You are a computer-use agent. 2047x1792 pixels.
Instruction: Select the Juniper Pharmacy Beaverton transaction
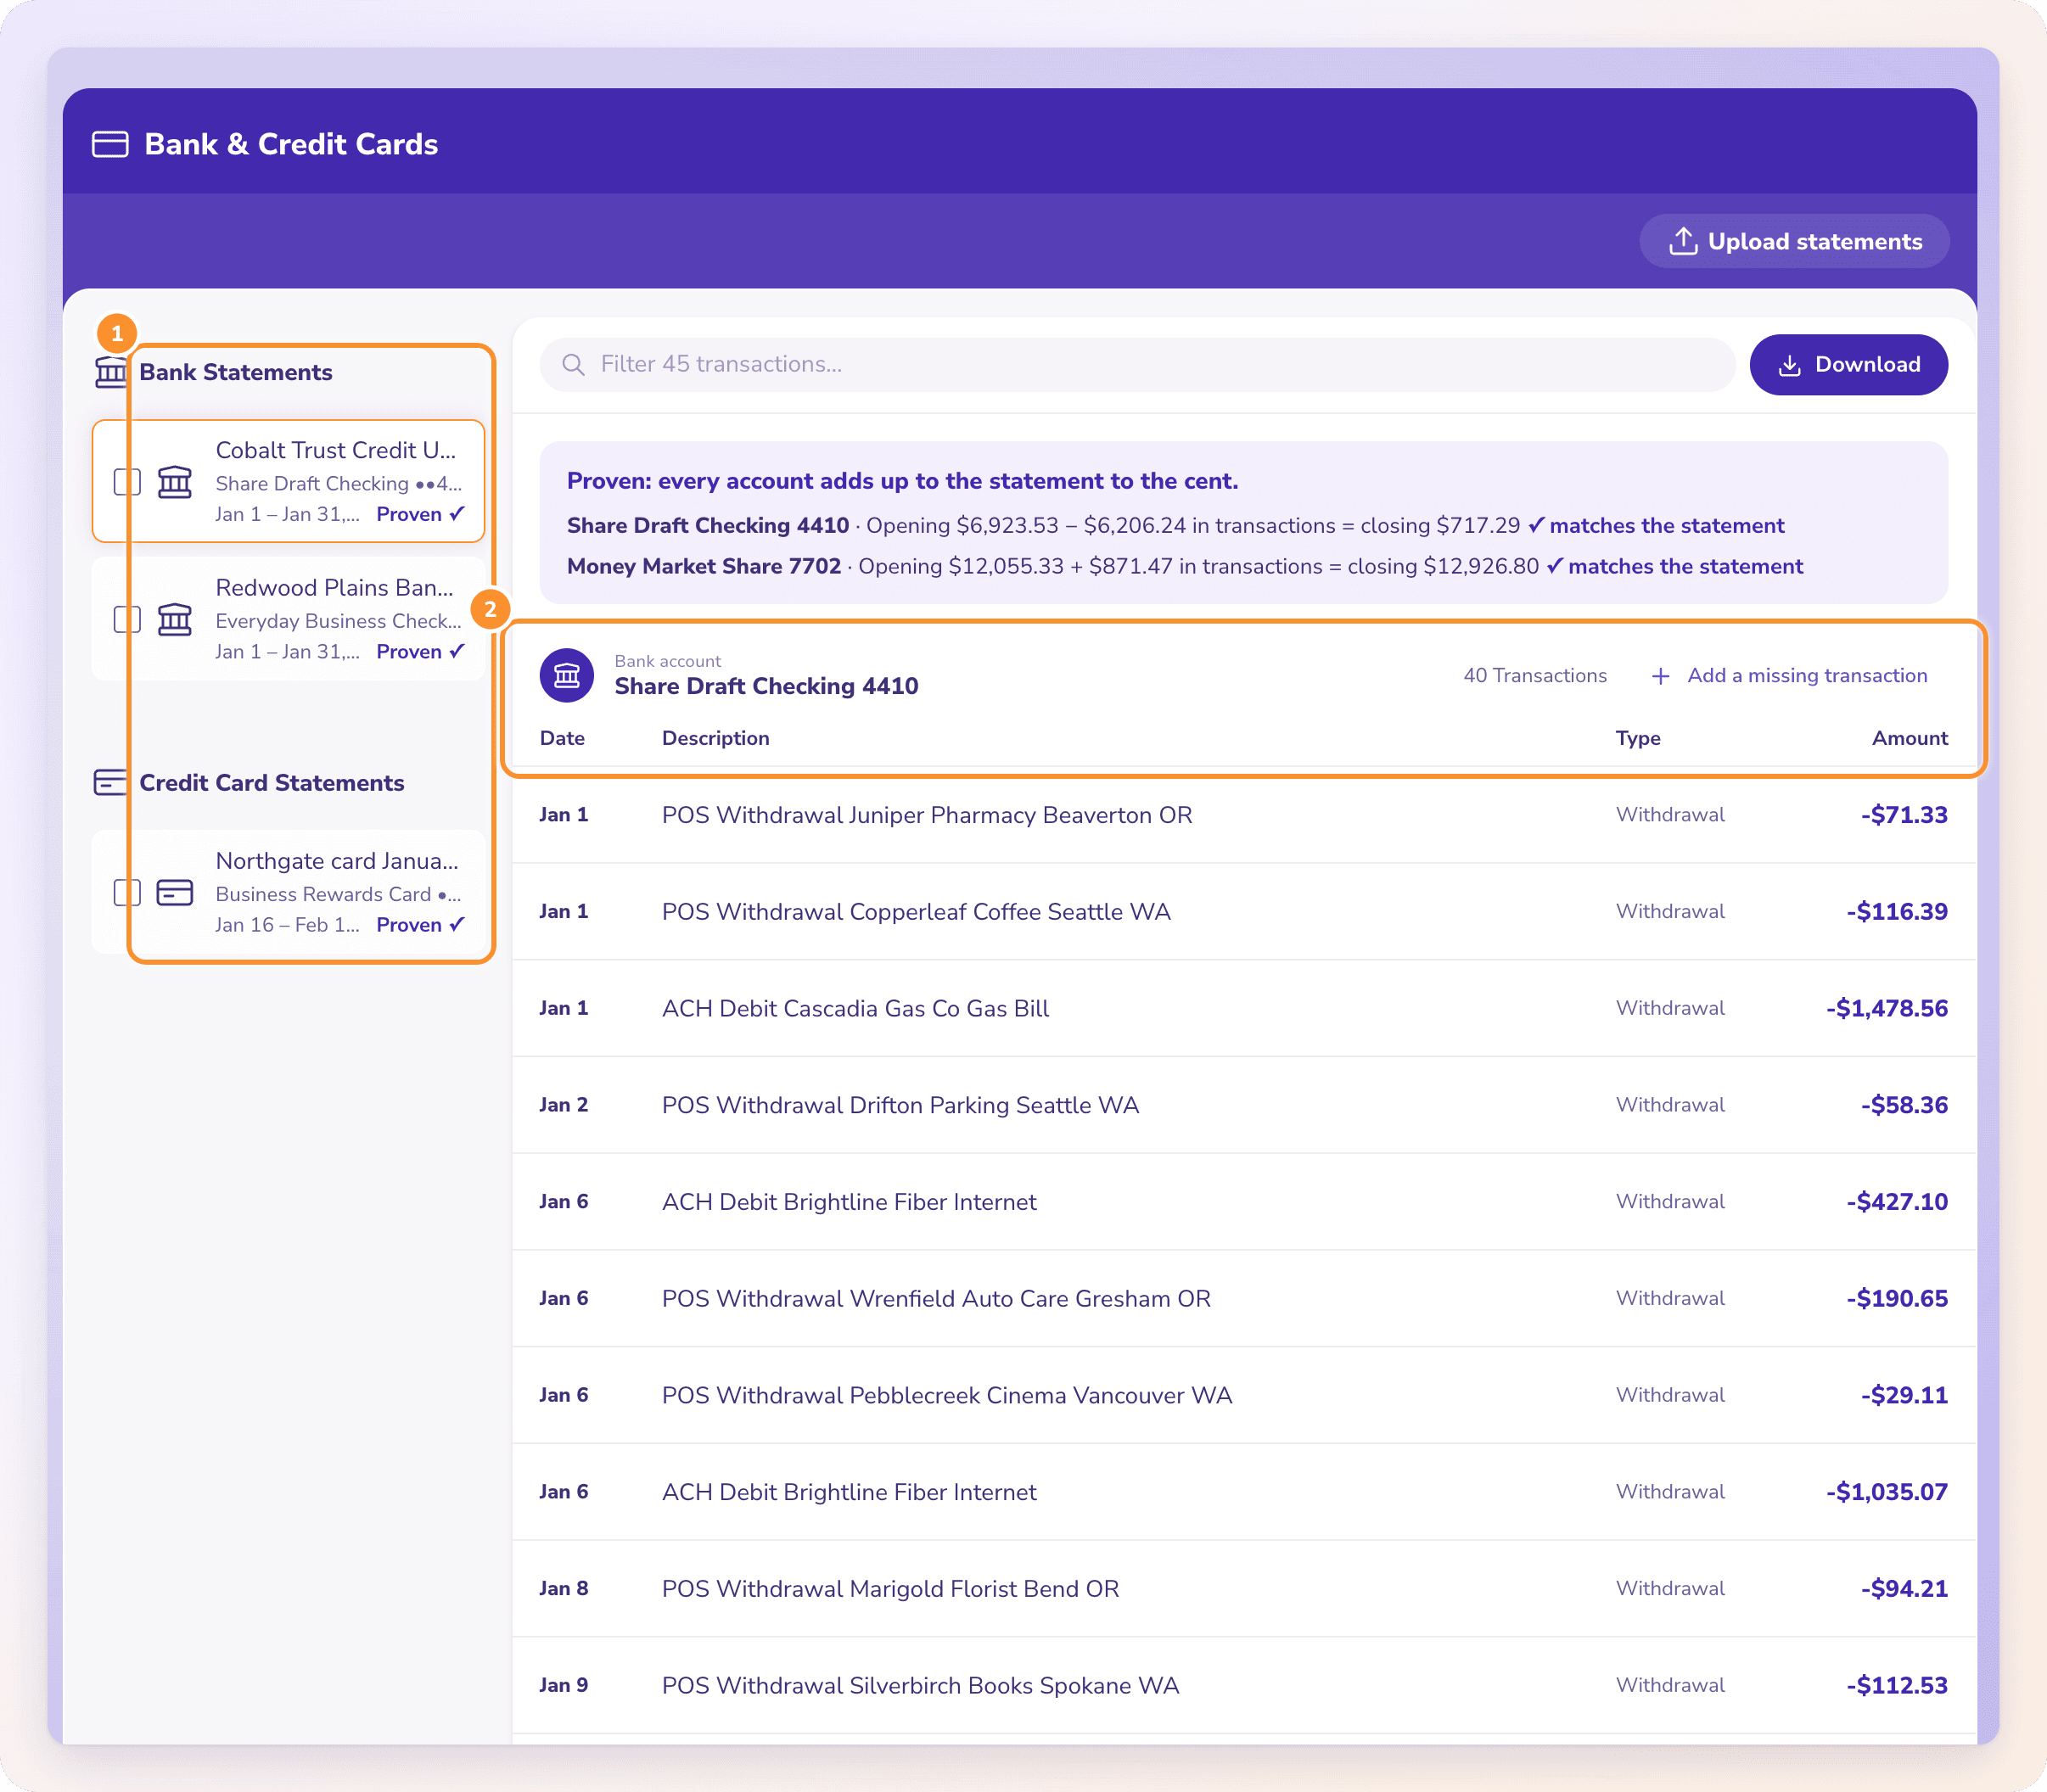tap(1244, 815)
